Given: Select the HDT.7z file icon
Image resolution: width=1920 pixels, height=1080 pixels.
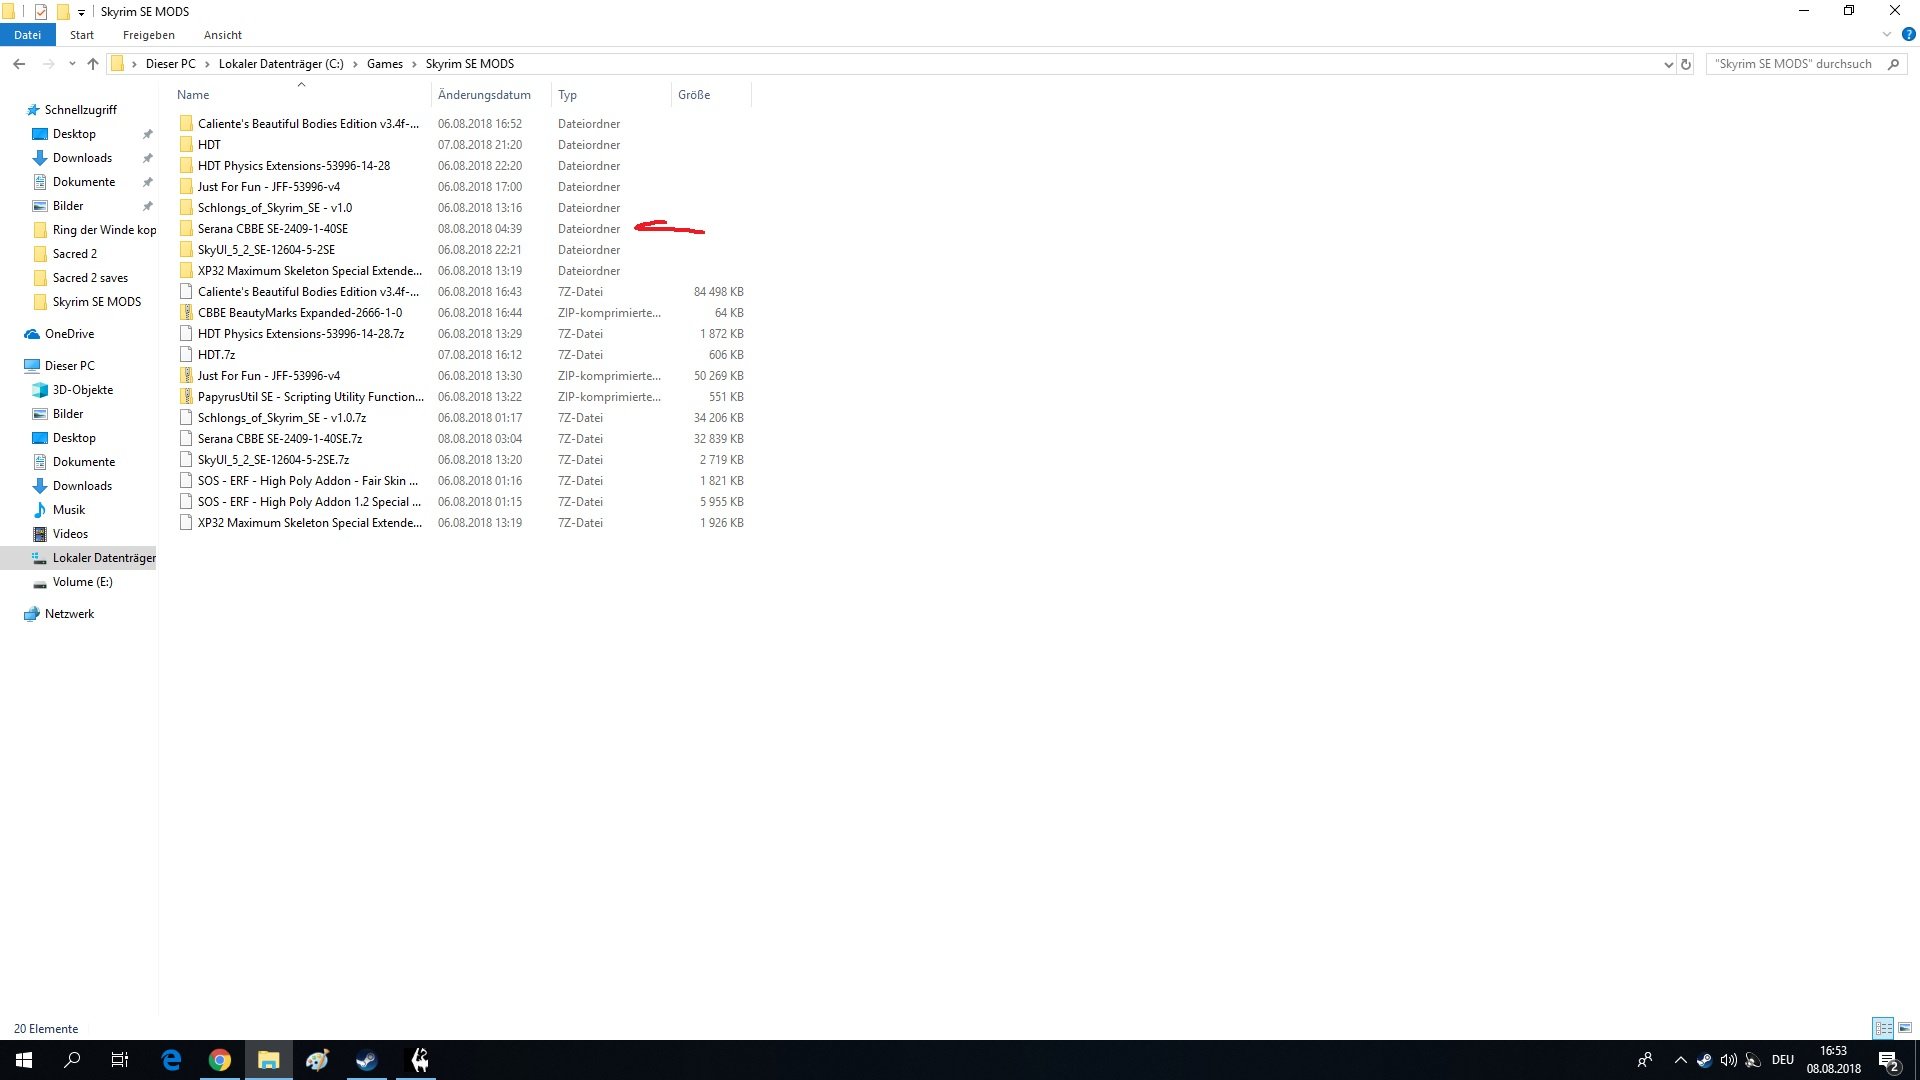Looking at the screenshot, I should click(186, 355).
